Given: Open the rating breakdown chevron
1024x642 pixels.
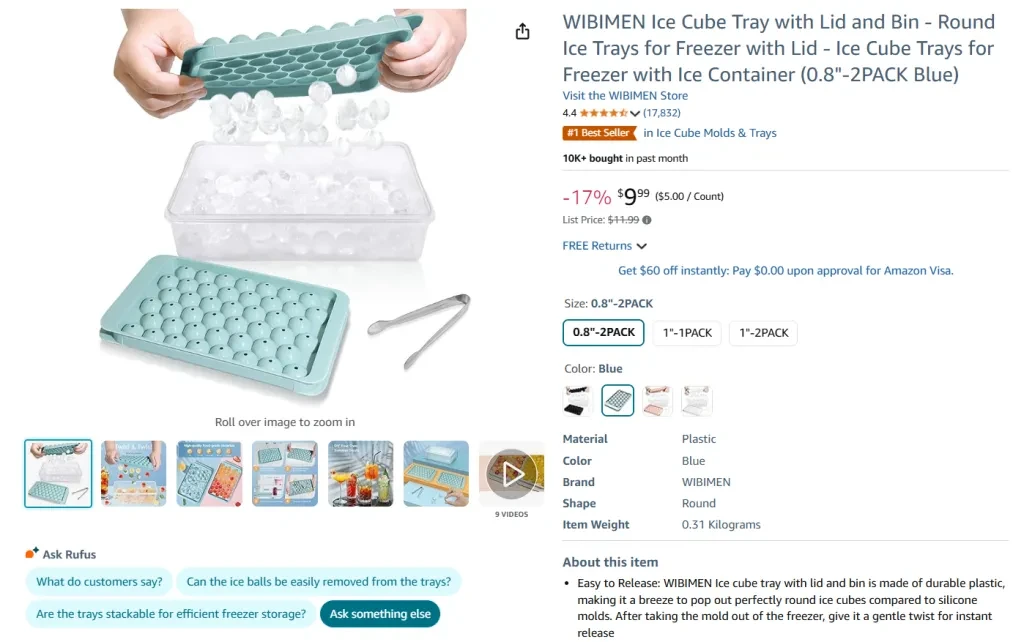Looking at the screenshot, I should pos(635,114).
